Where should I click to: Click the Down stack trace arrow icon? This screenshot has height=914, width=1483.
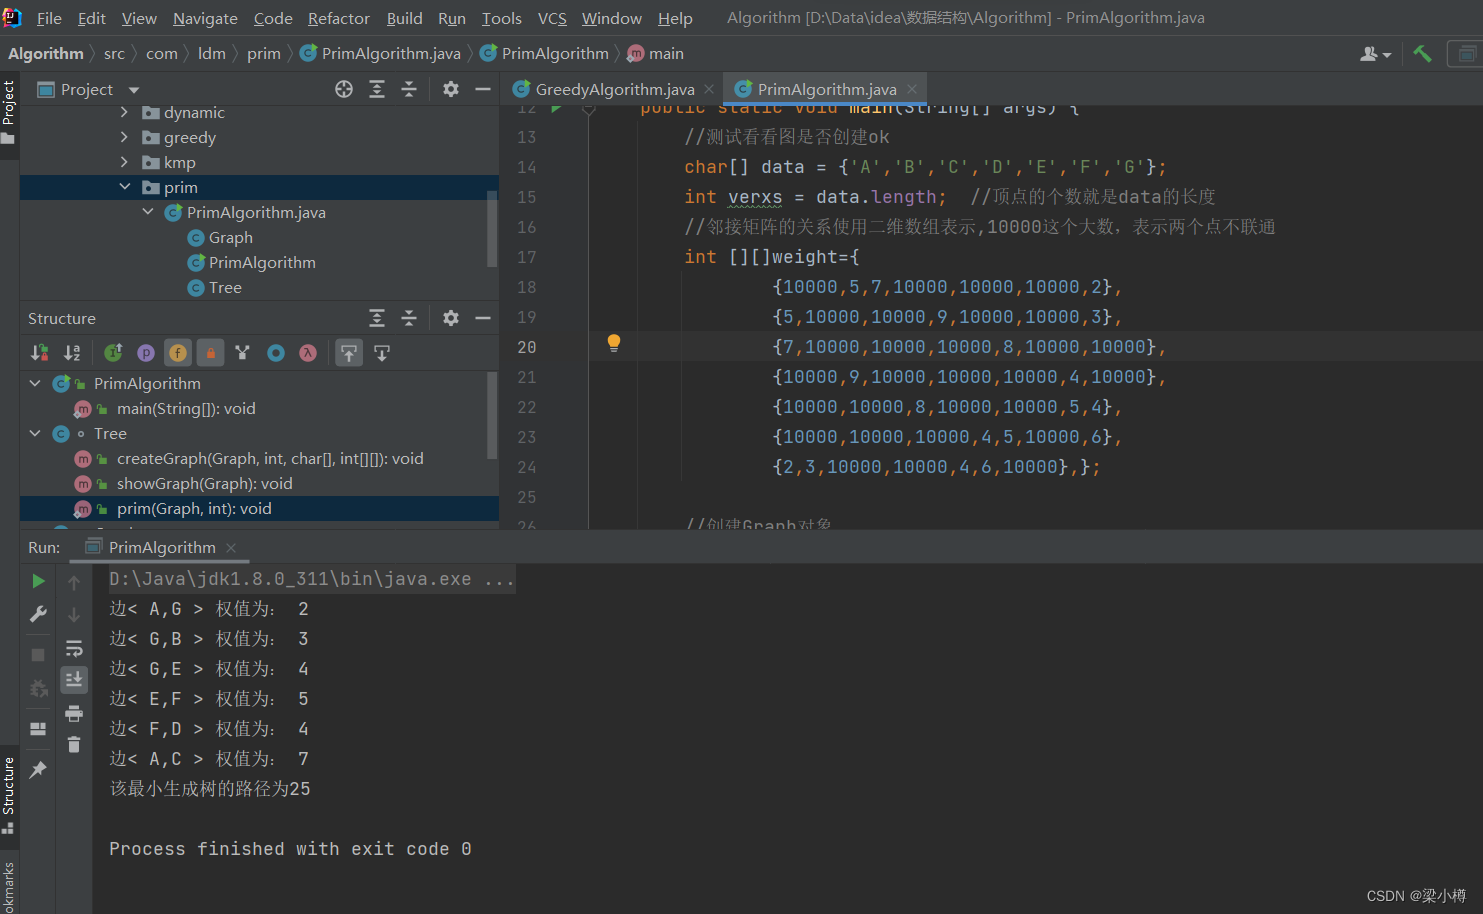74,615
